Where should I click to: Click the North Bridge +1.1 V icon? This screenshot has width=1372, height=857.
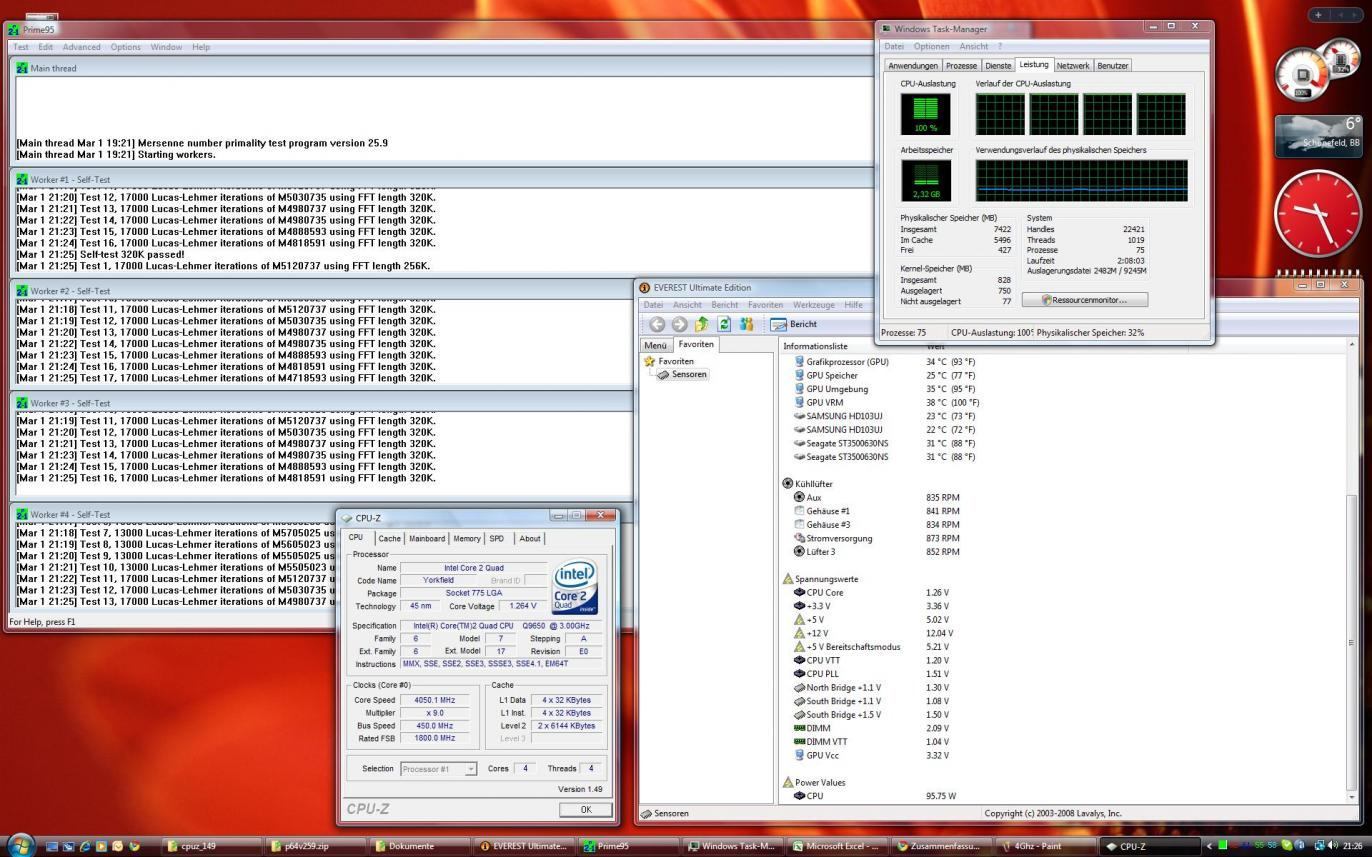point(799,688)
